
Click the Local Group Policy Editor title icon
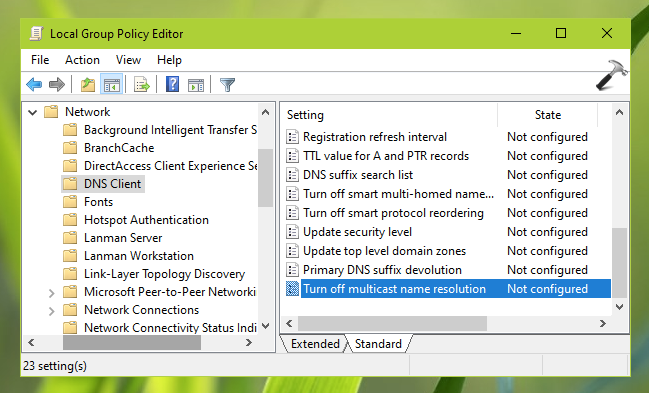coord(36,34)
